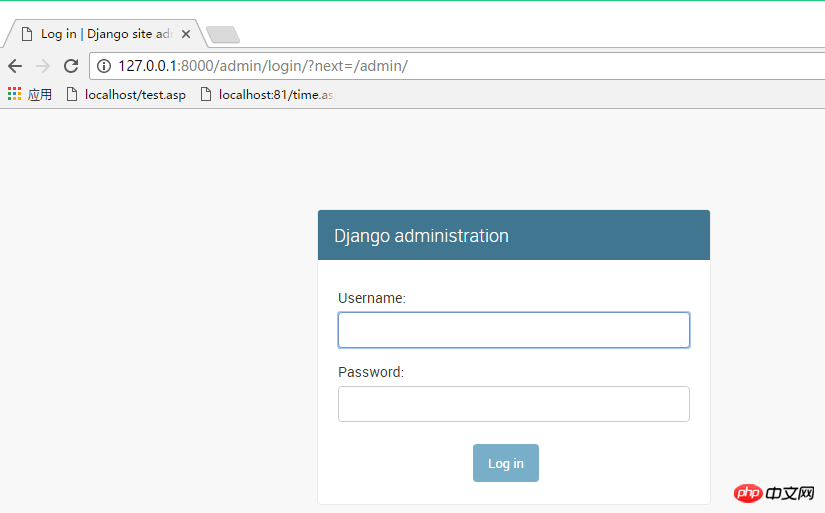Click the Username: label
Image resolution: width=825 pixels, height=513 pixels.
371,298
